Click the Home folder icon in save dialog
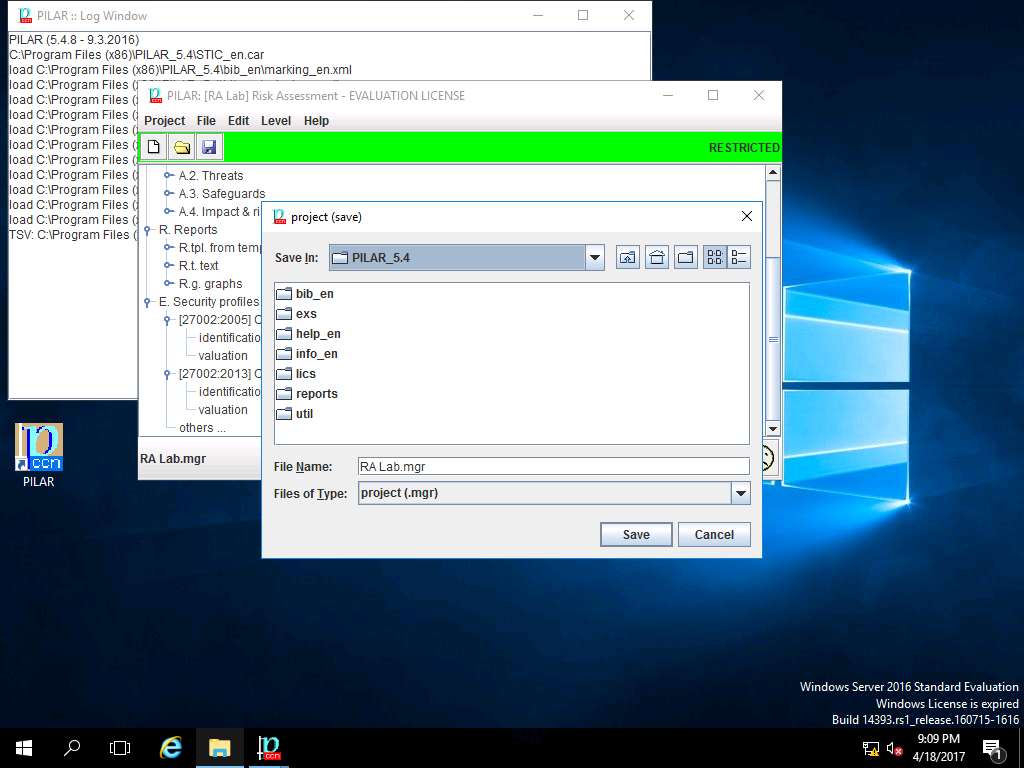1024x768 pixels. click(656, 257)
